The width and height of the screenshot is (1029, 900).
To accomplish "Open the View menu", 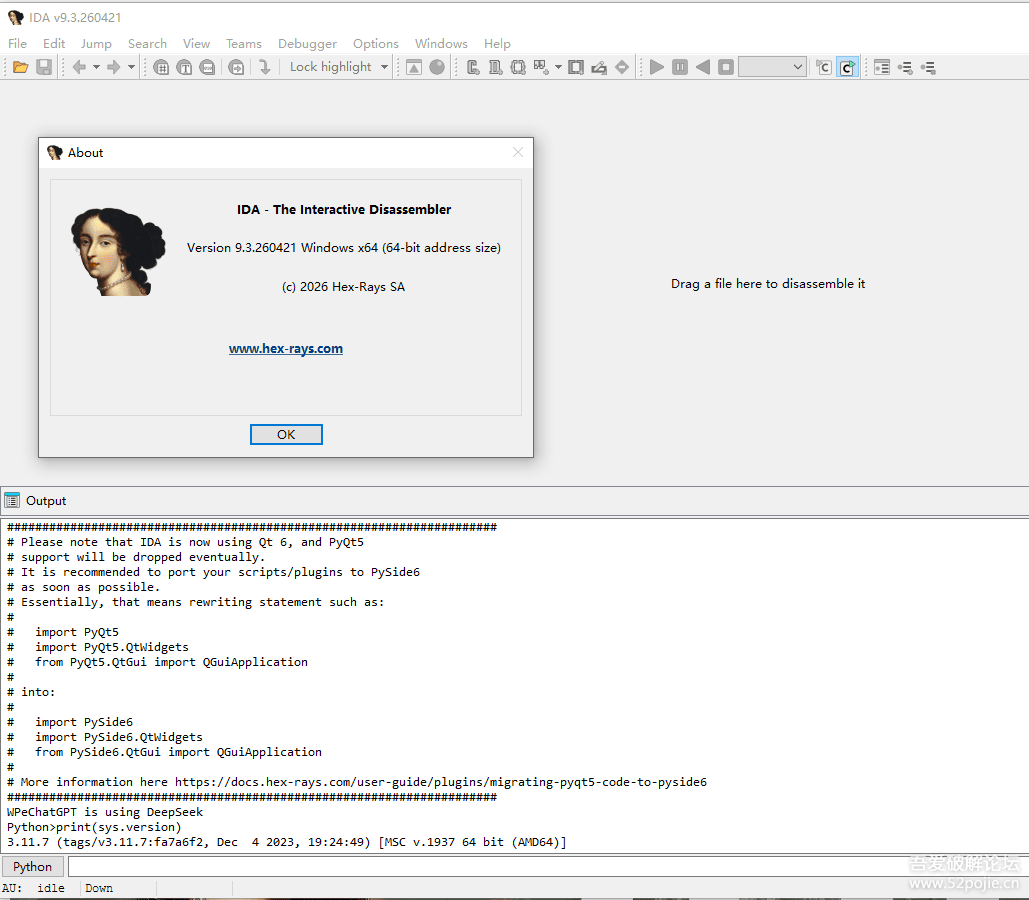I will pos(196,43).
